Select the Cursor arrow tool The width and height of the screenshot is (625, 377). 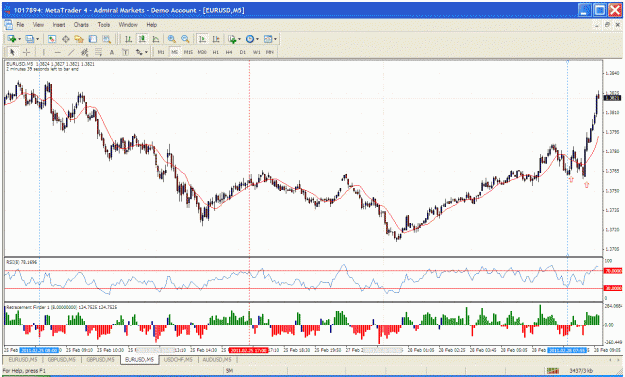tap(13, 52)
